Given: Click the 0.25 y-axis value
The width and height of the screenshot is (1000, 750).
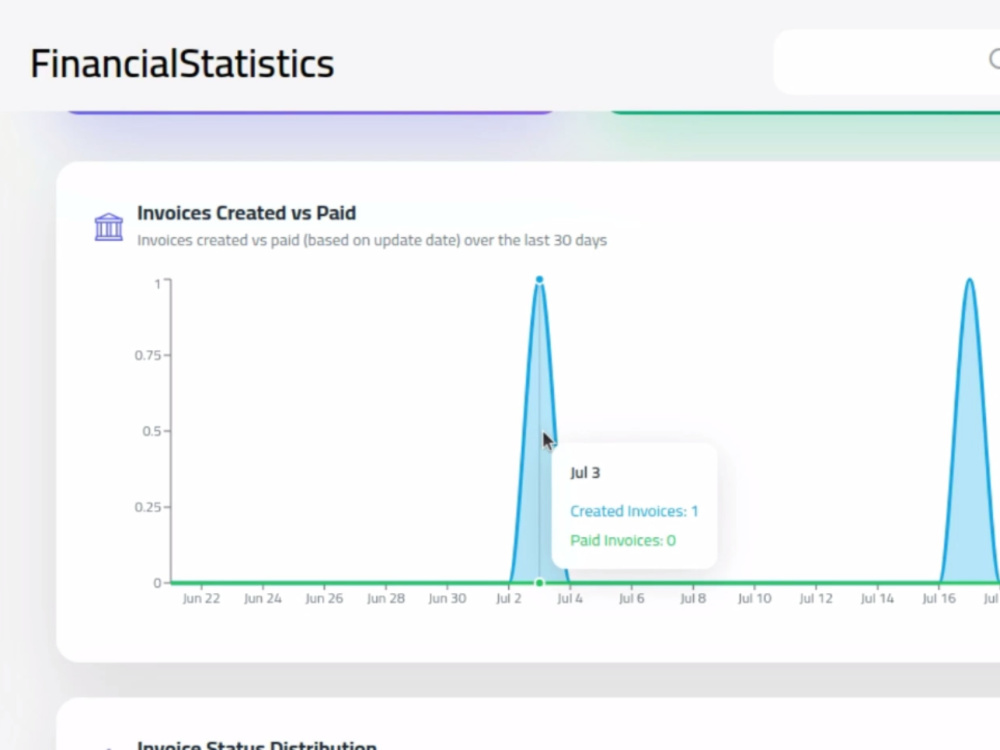Looking at the screenshot, I should pos(148,507).
